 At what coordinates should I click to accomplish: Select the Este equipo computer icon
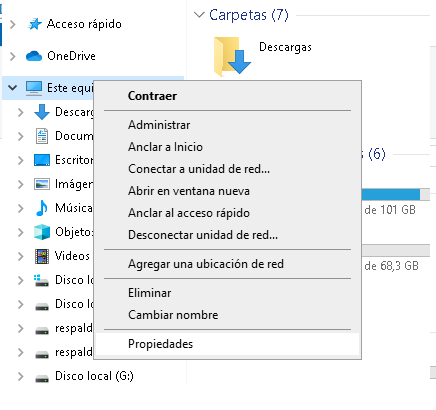click(34, 88)
